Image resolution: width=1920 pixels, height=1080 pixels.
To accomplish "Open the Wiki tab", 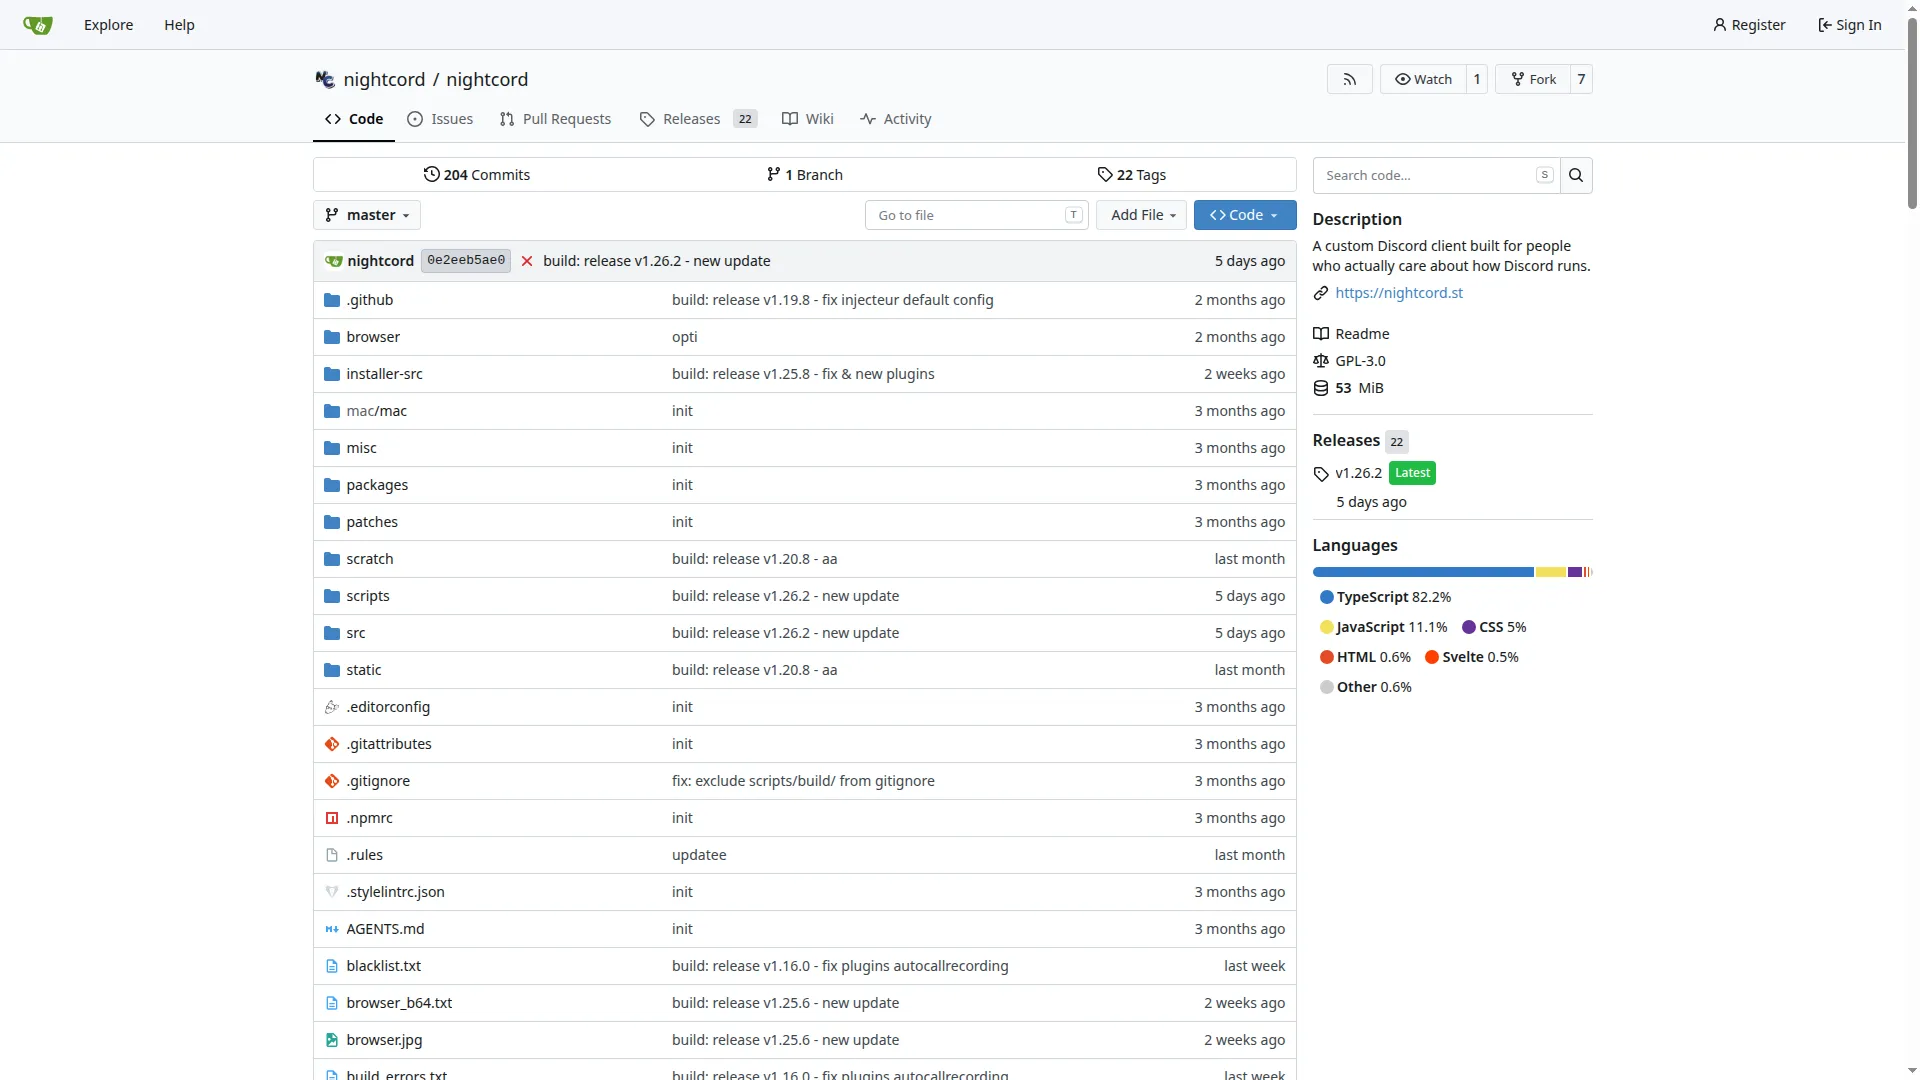I will click(808, 119).
